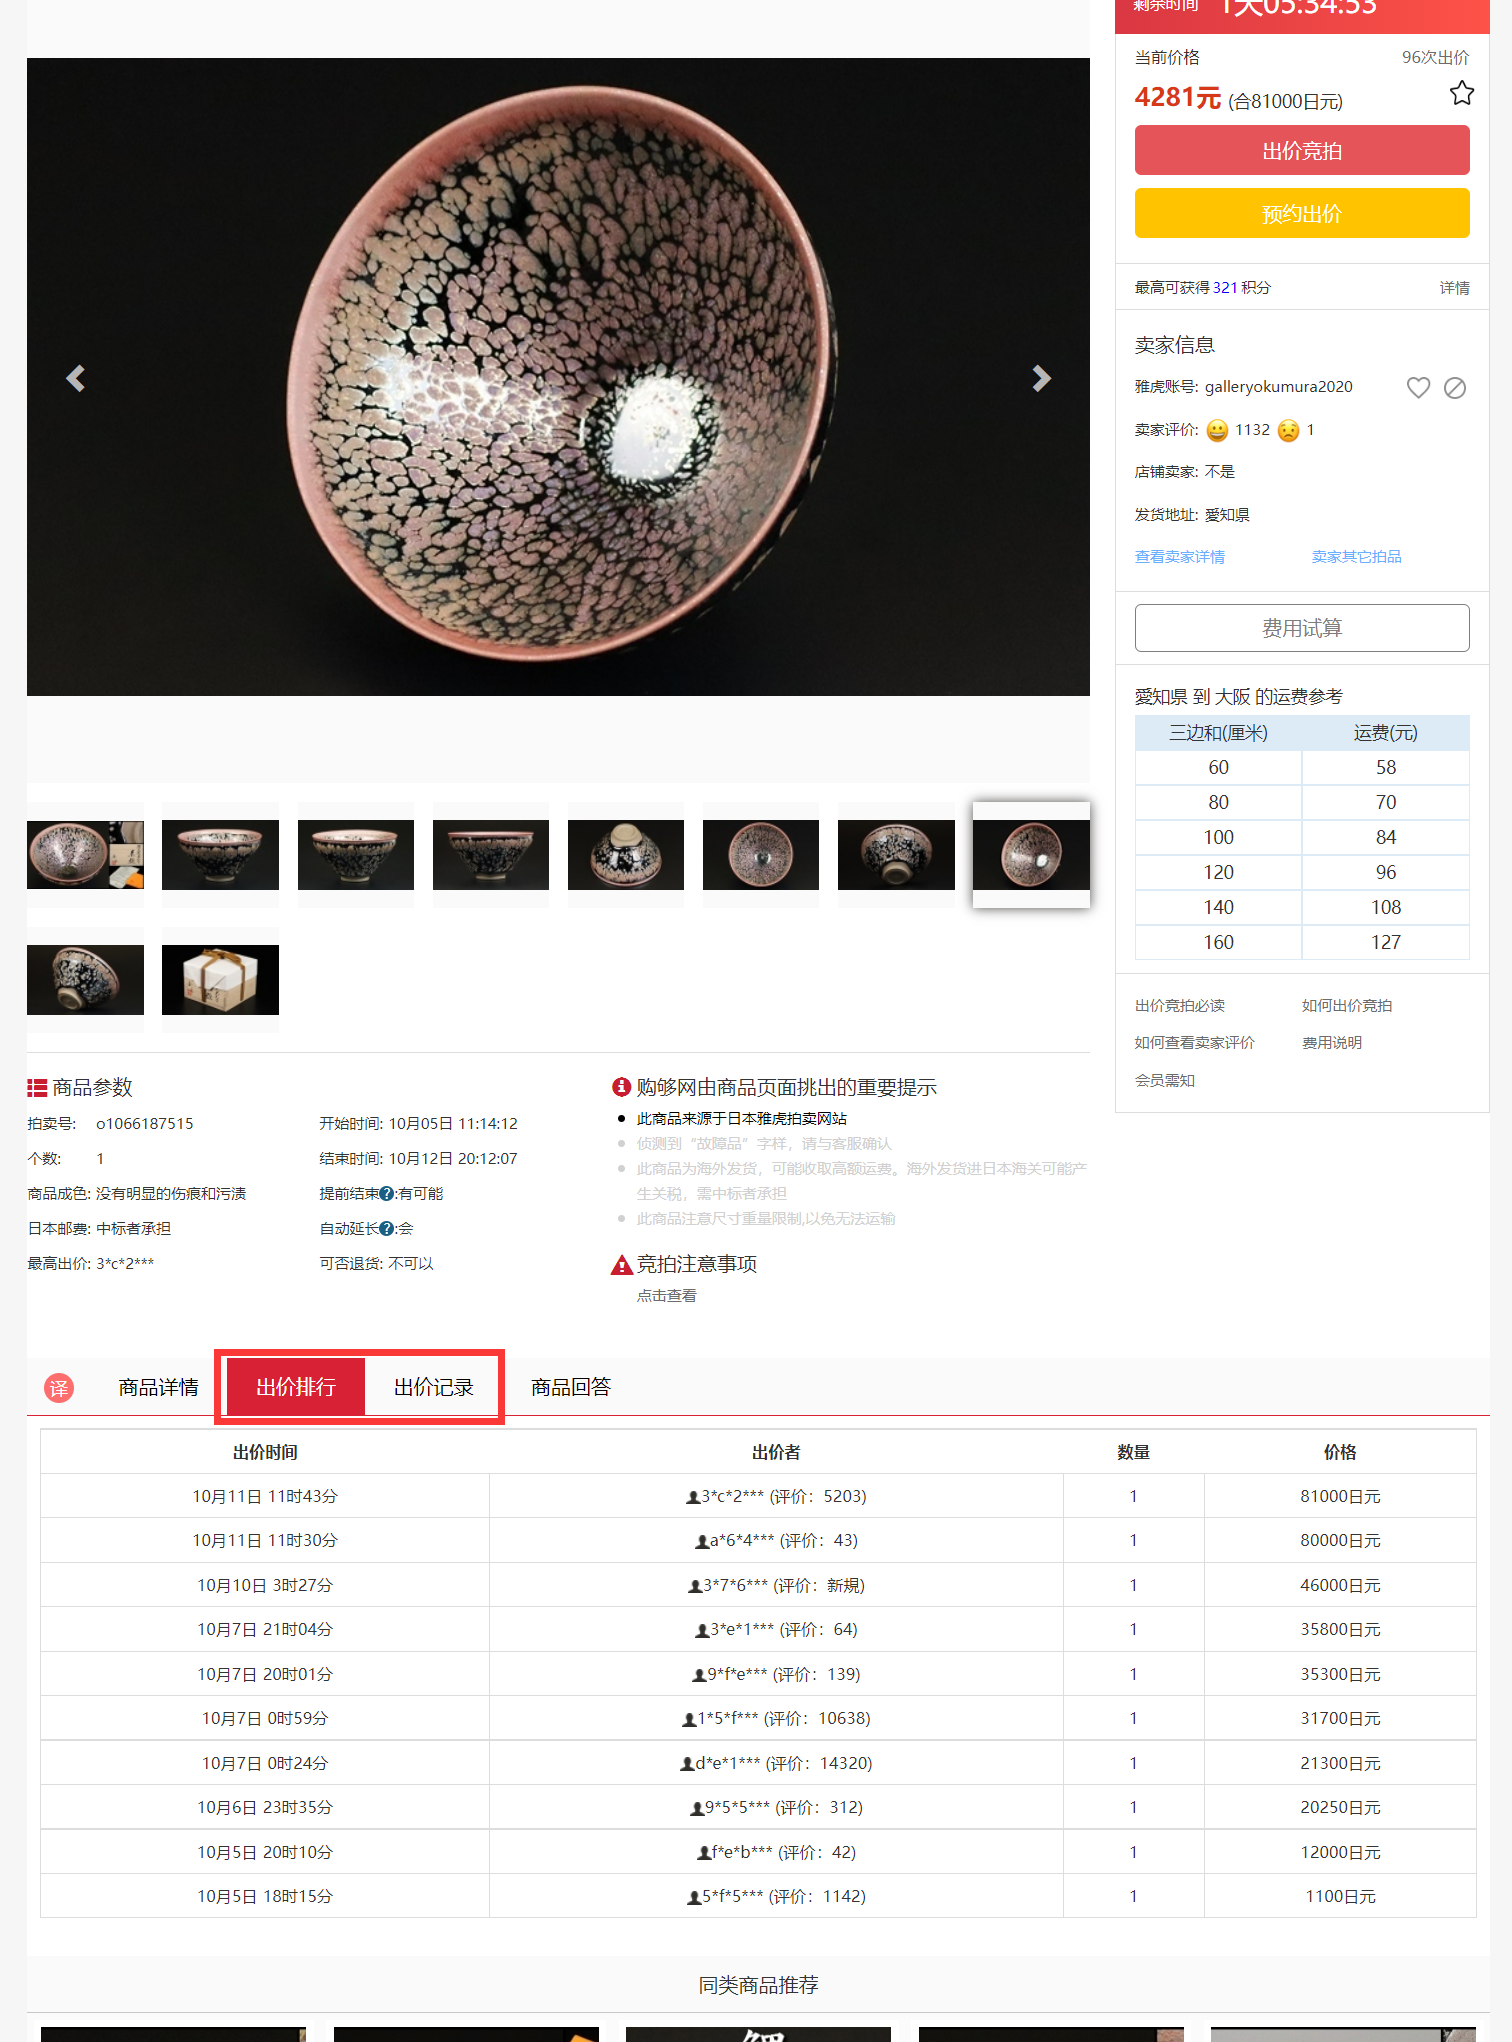Screen dimensions: 1512x2042
Task: Click the 1100日元 price cell
Action: [x=1340, y=1897]
